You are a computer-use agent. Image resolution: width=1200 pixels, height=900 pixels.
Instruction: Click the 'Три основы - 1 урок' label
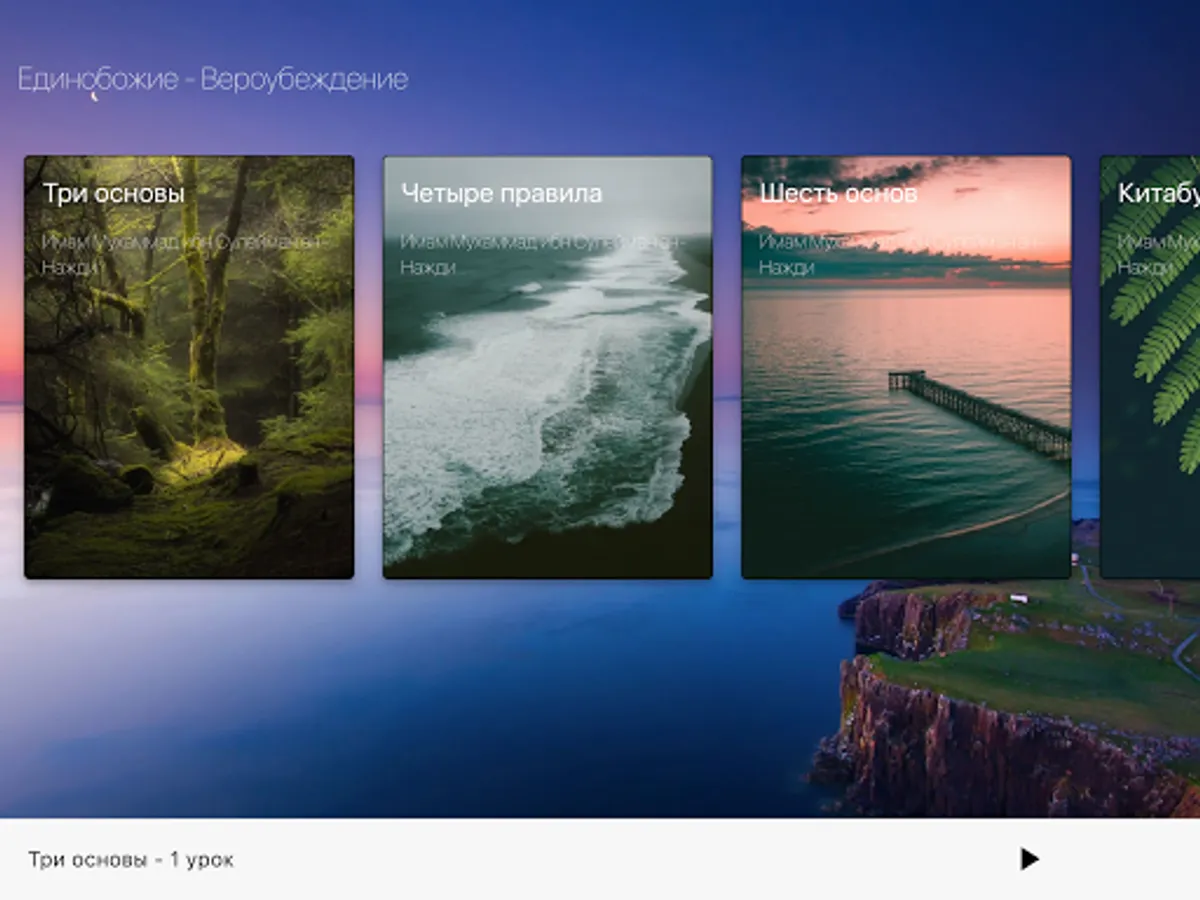coord(131,860)
